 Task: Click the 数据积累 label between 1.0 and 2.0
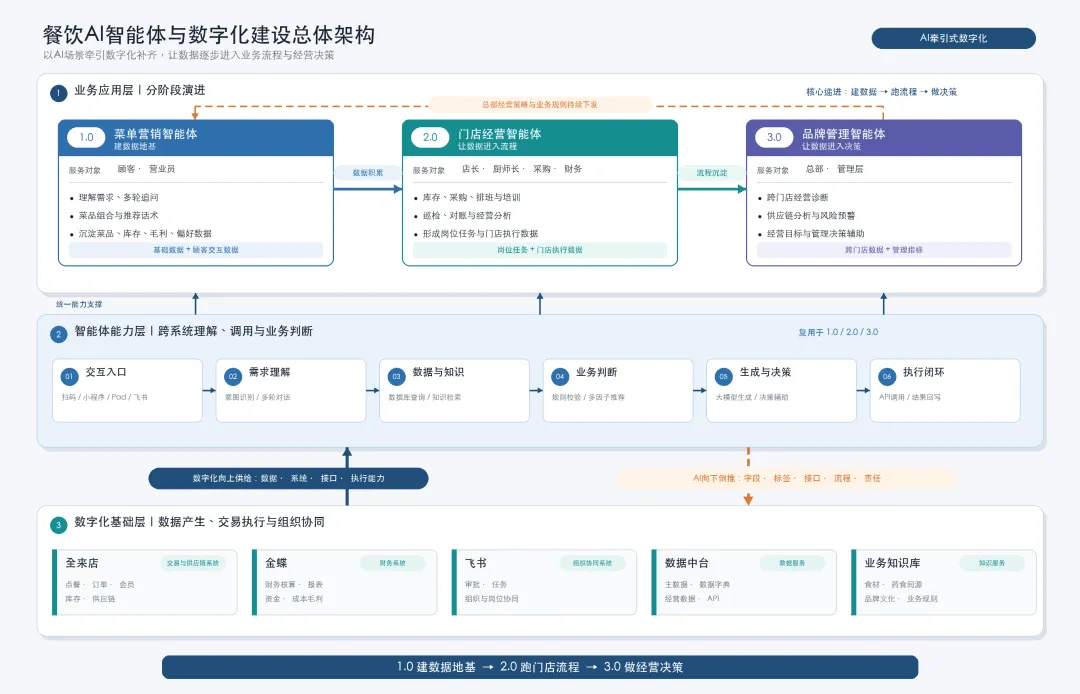tap(368, 173)
